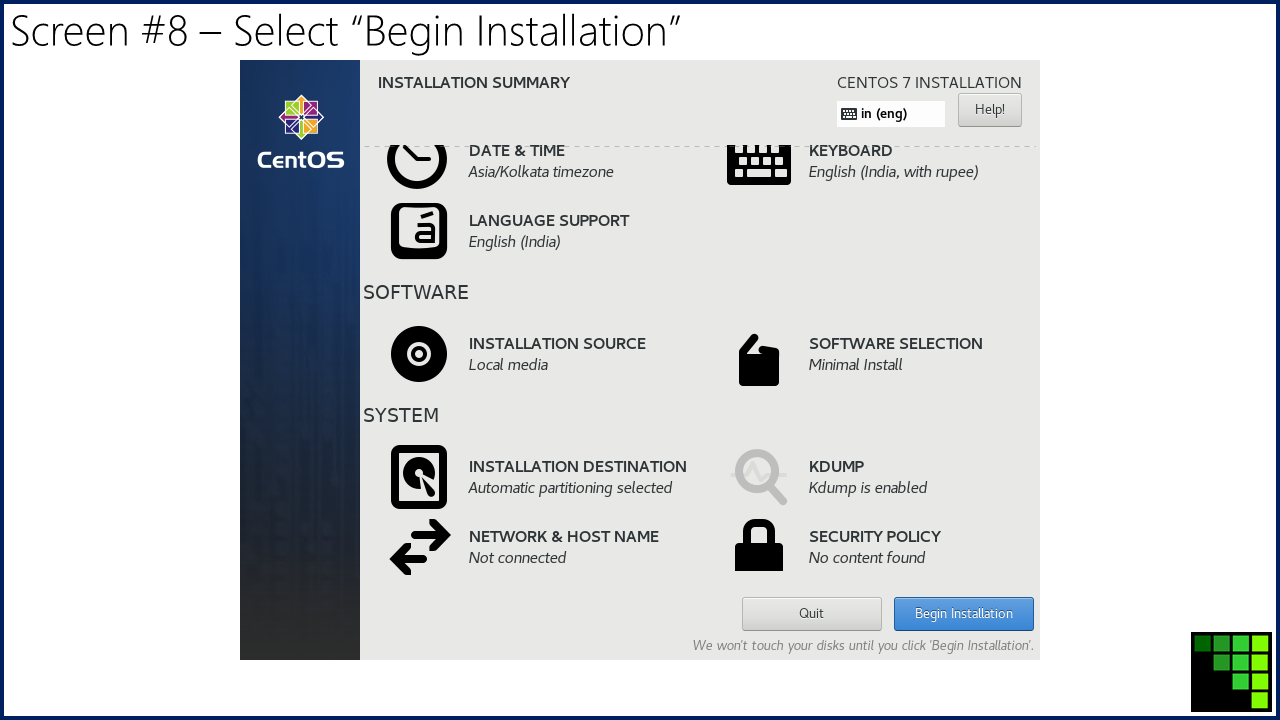Click the INSTALLATION SOURCE label
This screenshot has width=1280, height=720.
click(557, 344)
